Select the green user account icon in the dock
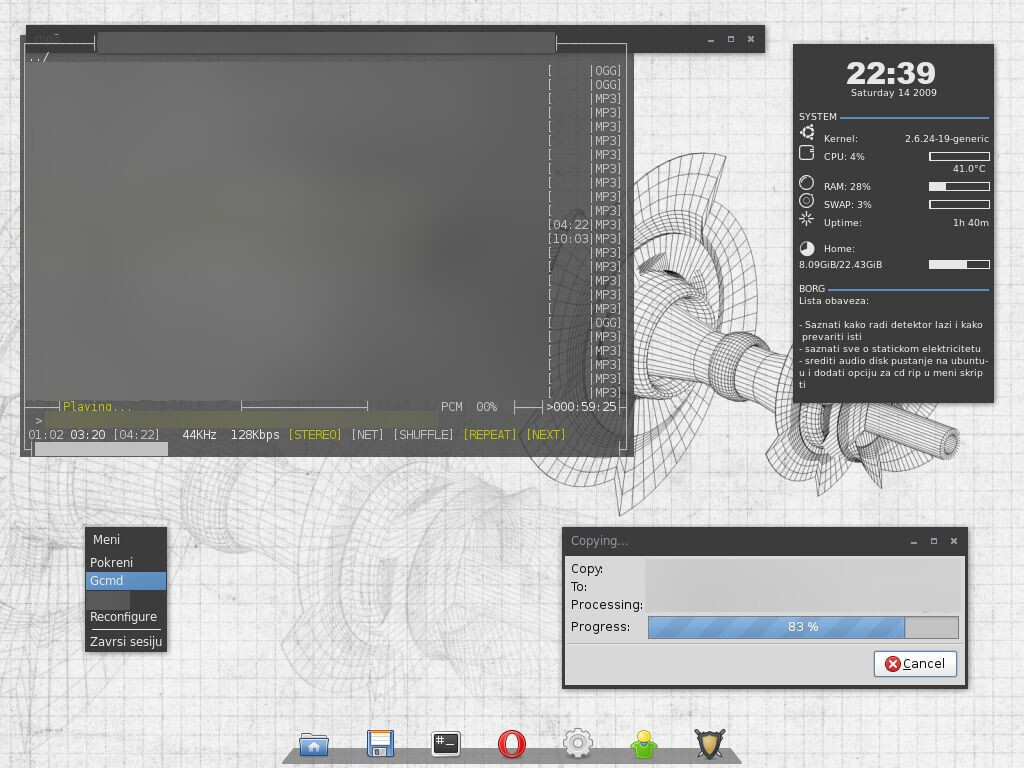This screenshot has height=768, width=1024. [643, 743]
